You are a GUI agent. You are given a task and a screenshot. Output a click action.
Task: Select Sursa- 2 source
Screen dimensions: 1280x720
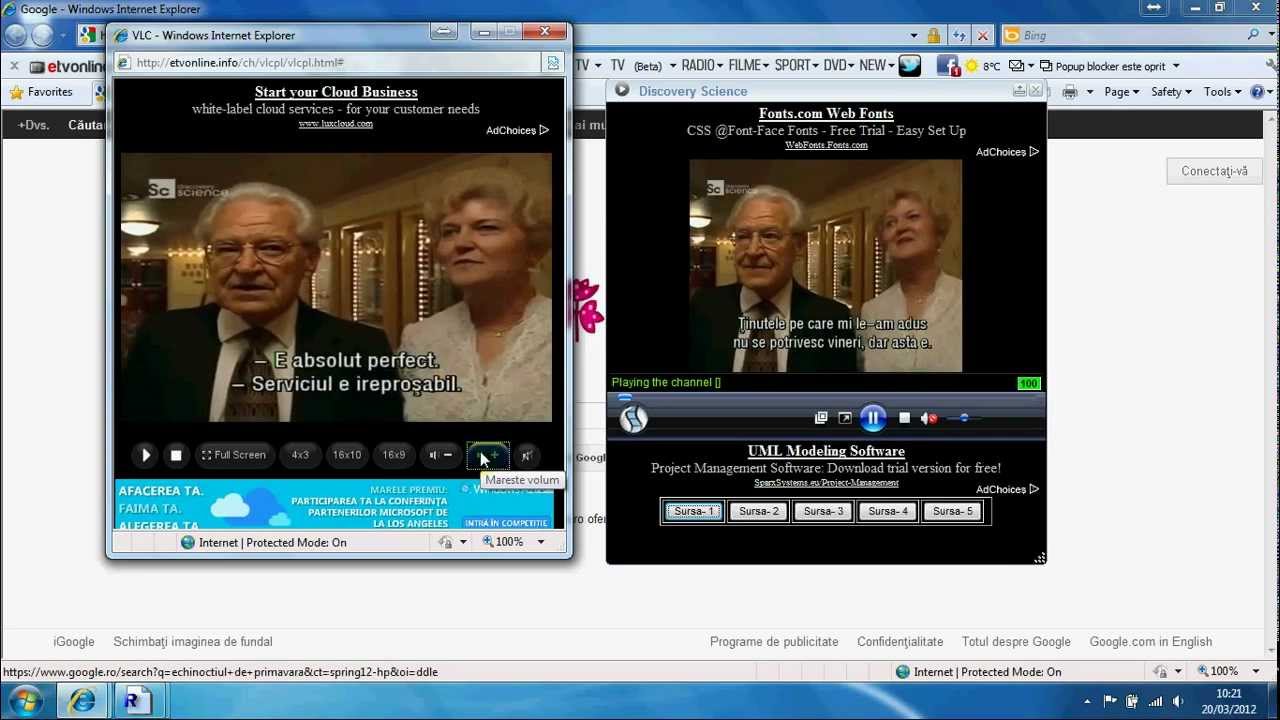[758, 511]
